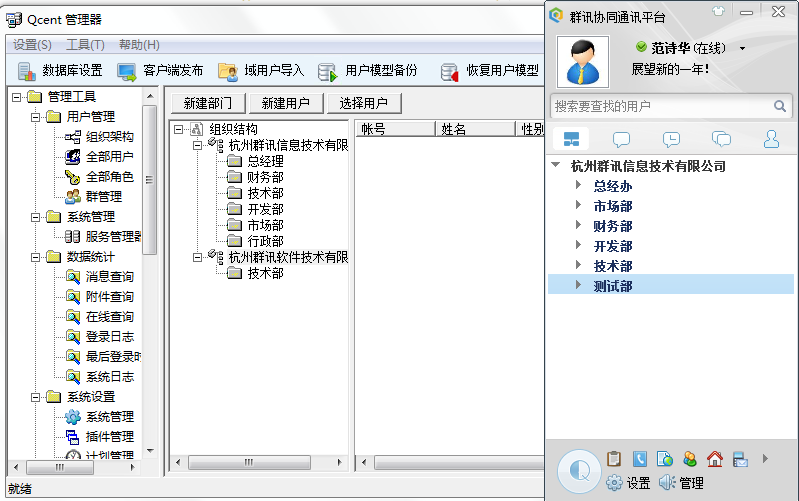Click the 新建部门 button
This screenshot has width=799, height=501.
click(208, 103)
